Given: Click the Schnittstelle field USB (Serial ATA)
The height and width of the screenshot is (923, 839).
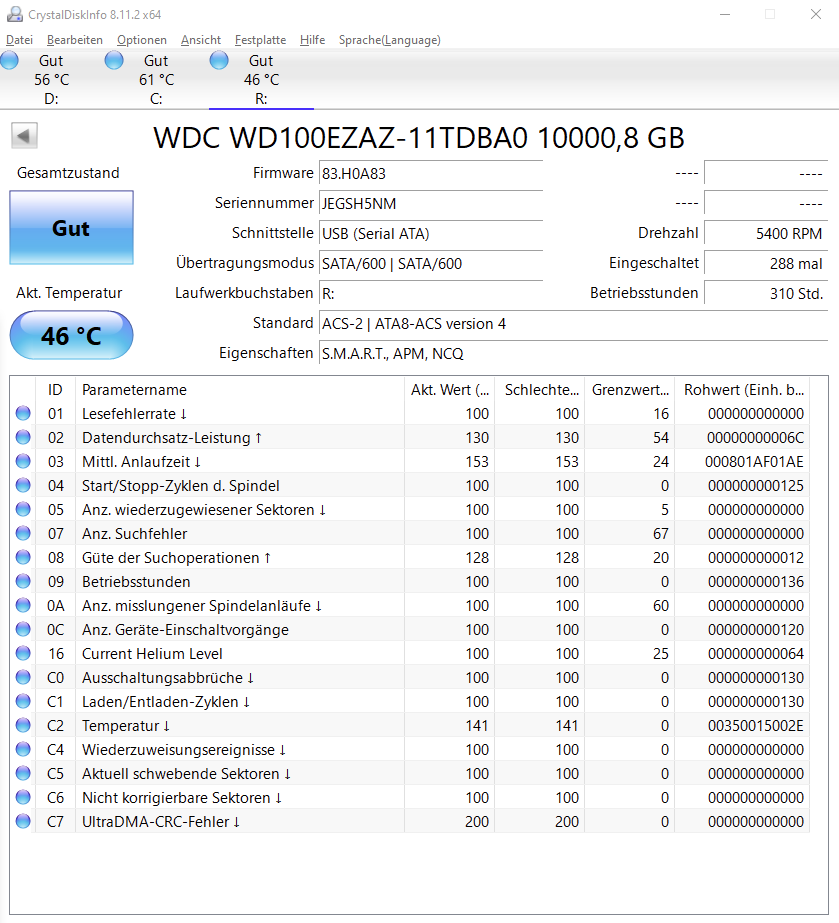Looking at the screenshot, I should 431,234.
